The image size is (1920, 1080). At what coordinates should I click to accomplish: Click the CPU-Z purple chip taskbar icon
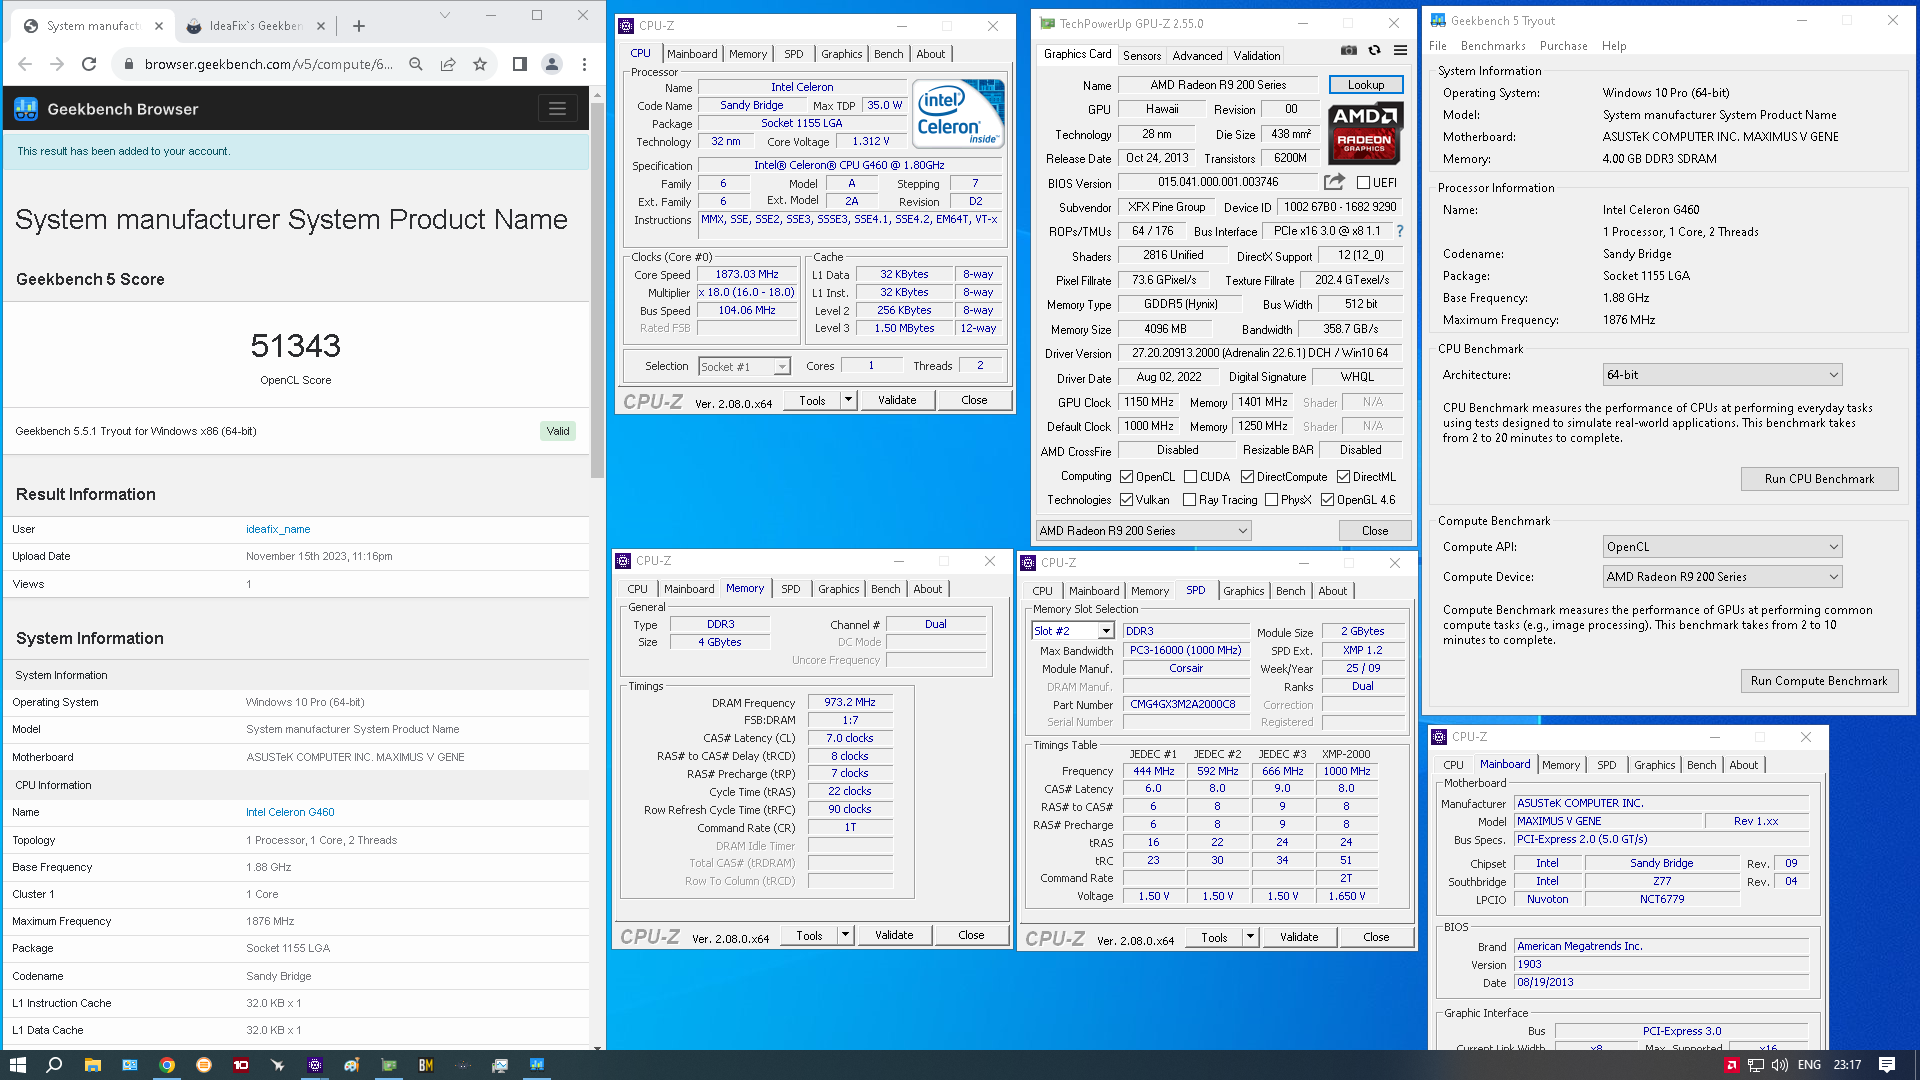[x=315, y=1065]
